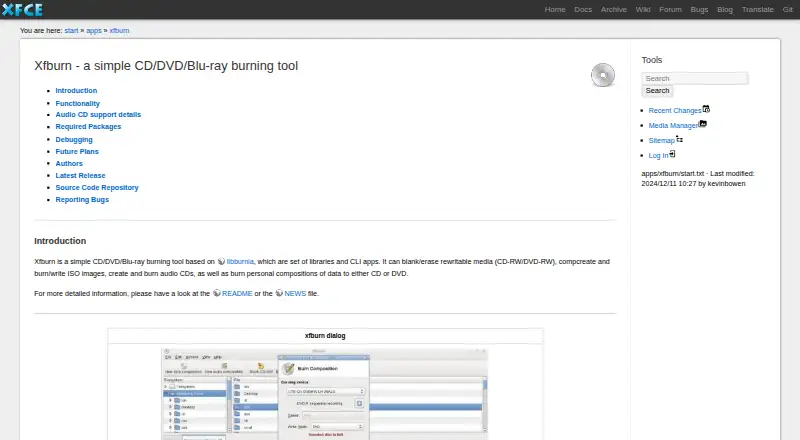Jump to Introduction in table of contents
The image size is (800, 440).
pos(76,90)
